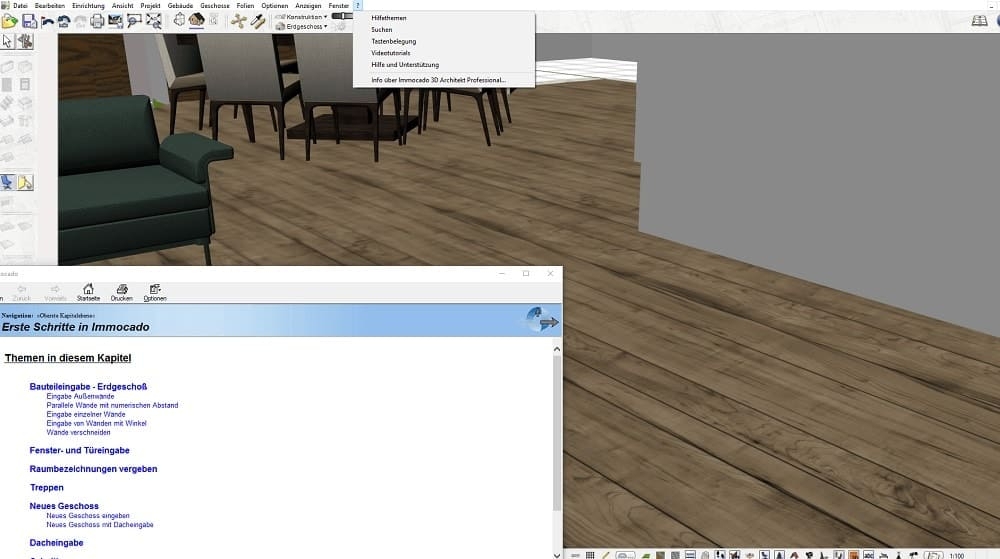Open the Treppen help link
Screen dimensions: 1000x559
47,487
